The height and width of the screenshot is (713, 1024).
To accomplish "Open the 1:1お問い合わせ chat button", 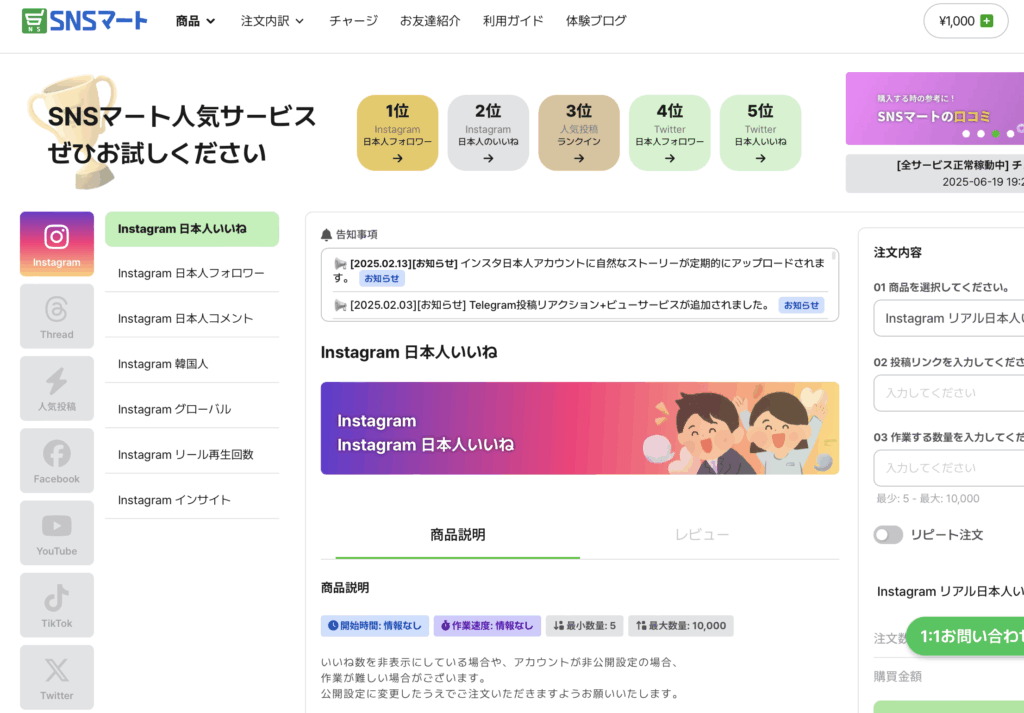I will point(965,636).
